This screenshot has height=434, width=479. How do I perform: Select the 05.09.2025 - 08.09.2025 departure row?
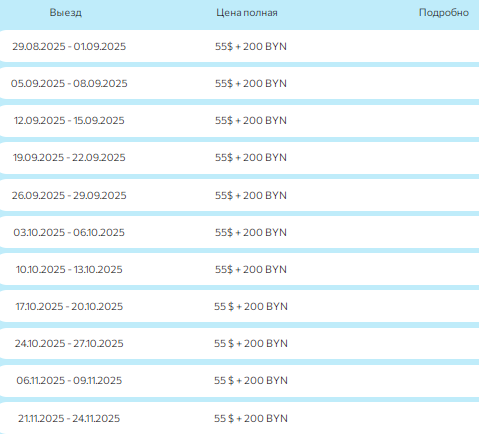(x=239, y=83)
